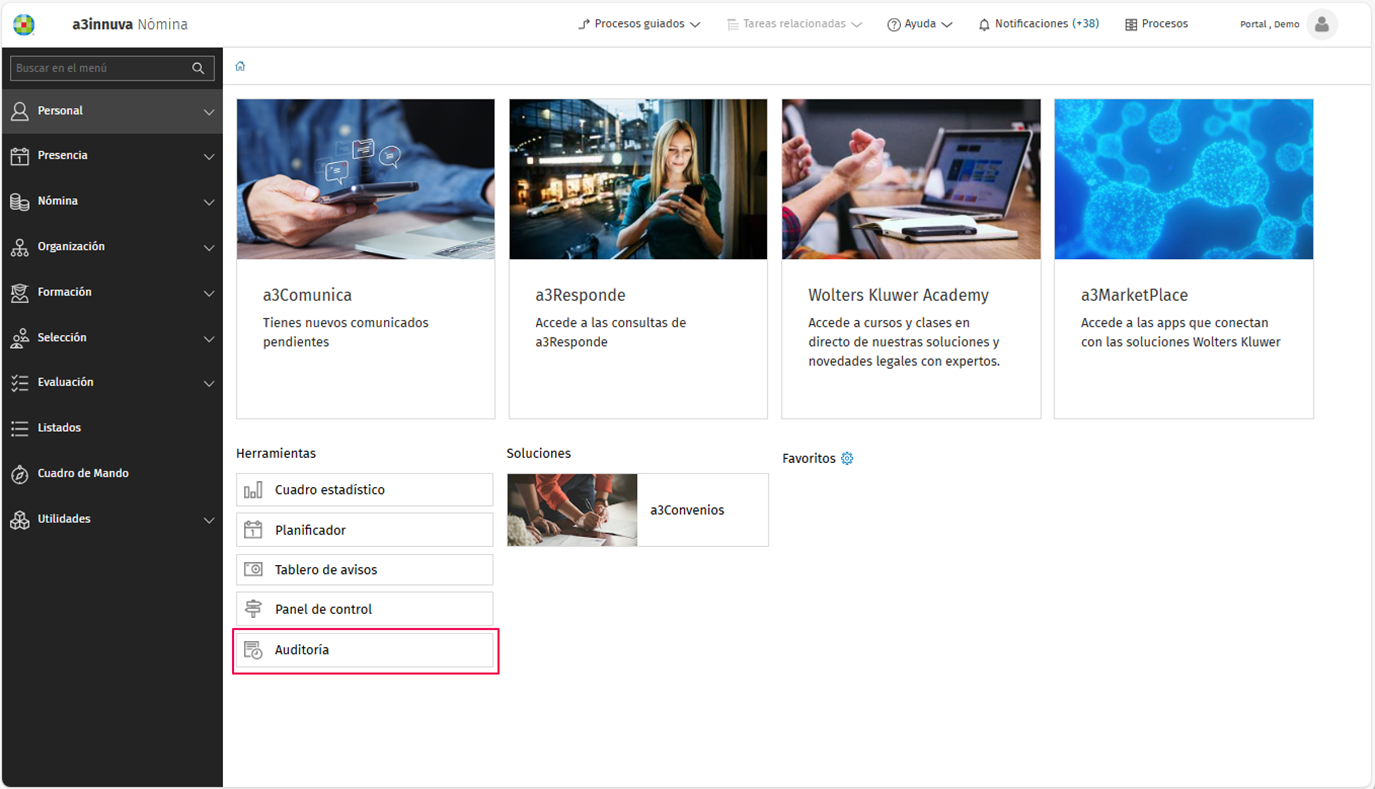Expand the Nómina menu chevron
This screenshot has height=789, width=1375.
point(209,202)
